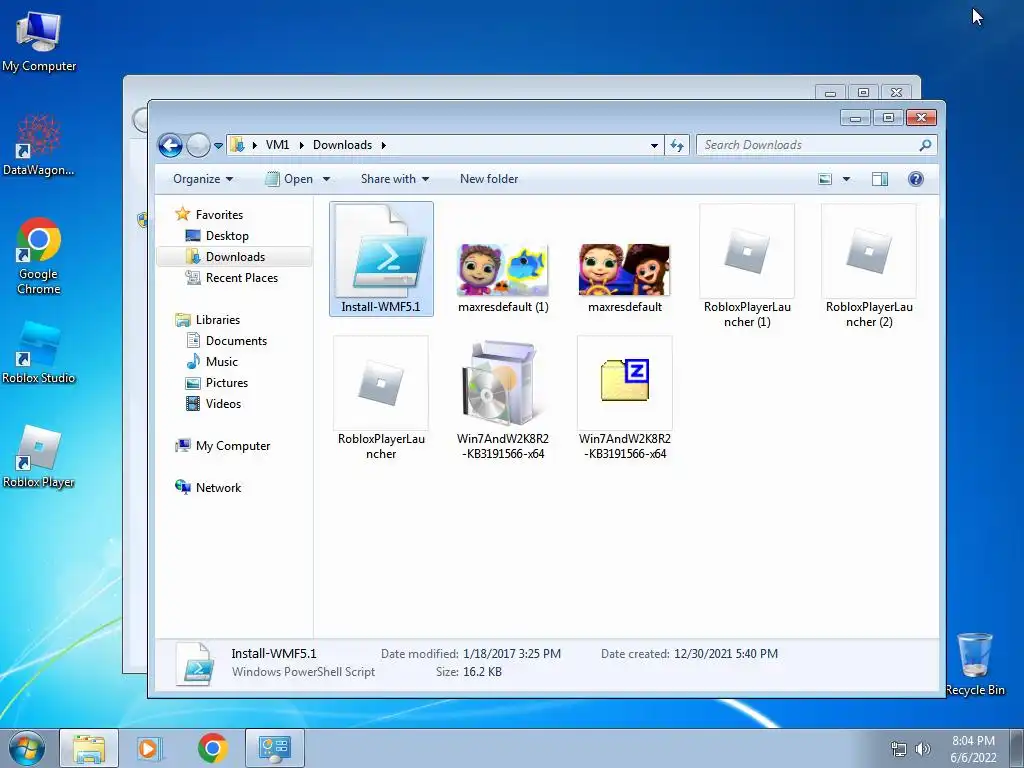Go back with the Explorer back arrow

[x=170, y=145]
